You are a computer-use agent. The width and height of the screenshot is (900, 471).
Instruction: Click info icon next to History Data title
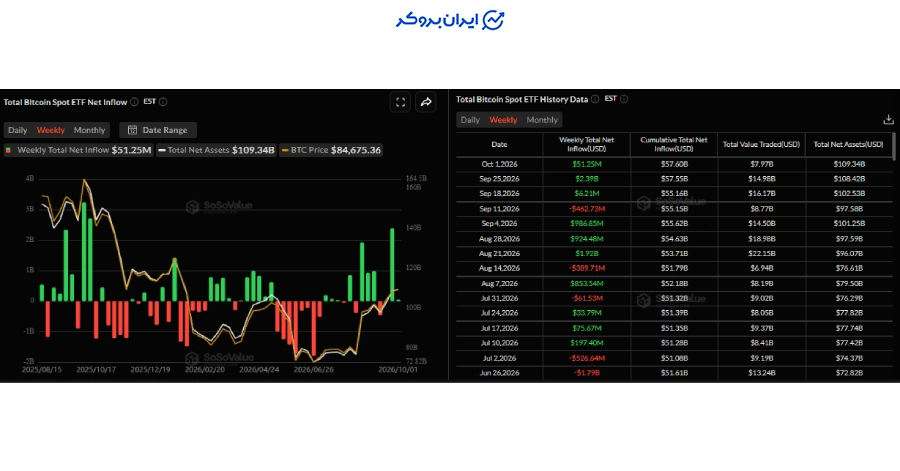pyautogui.click(x=595, y=99)
